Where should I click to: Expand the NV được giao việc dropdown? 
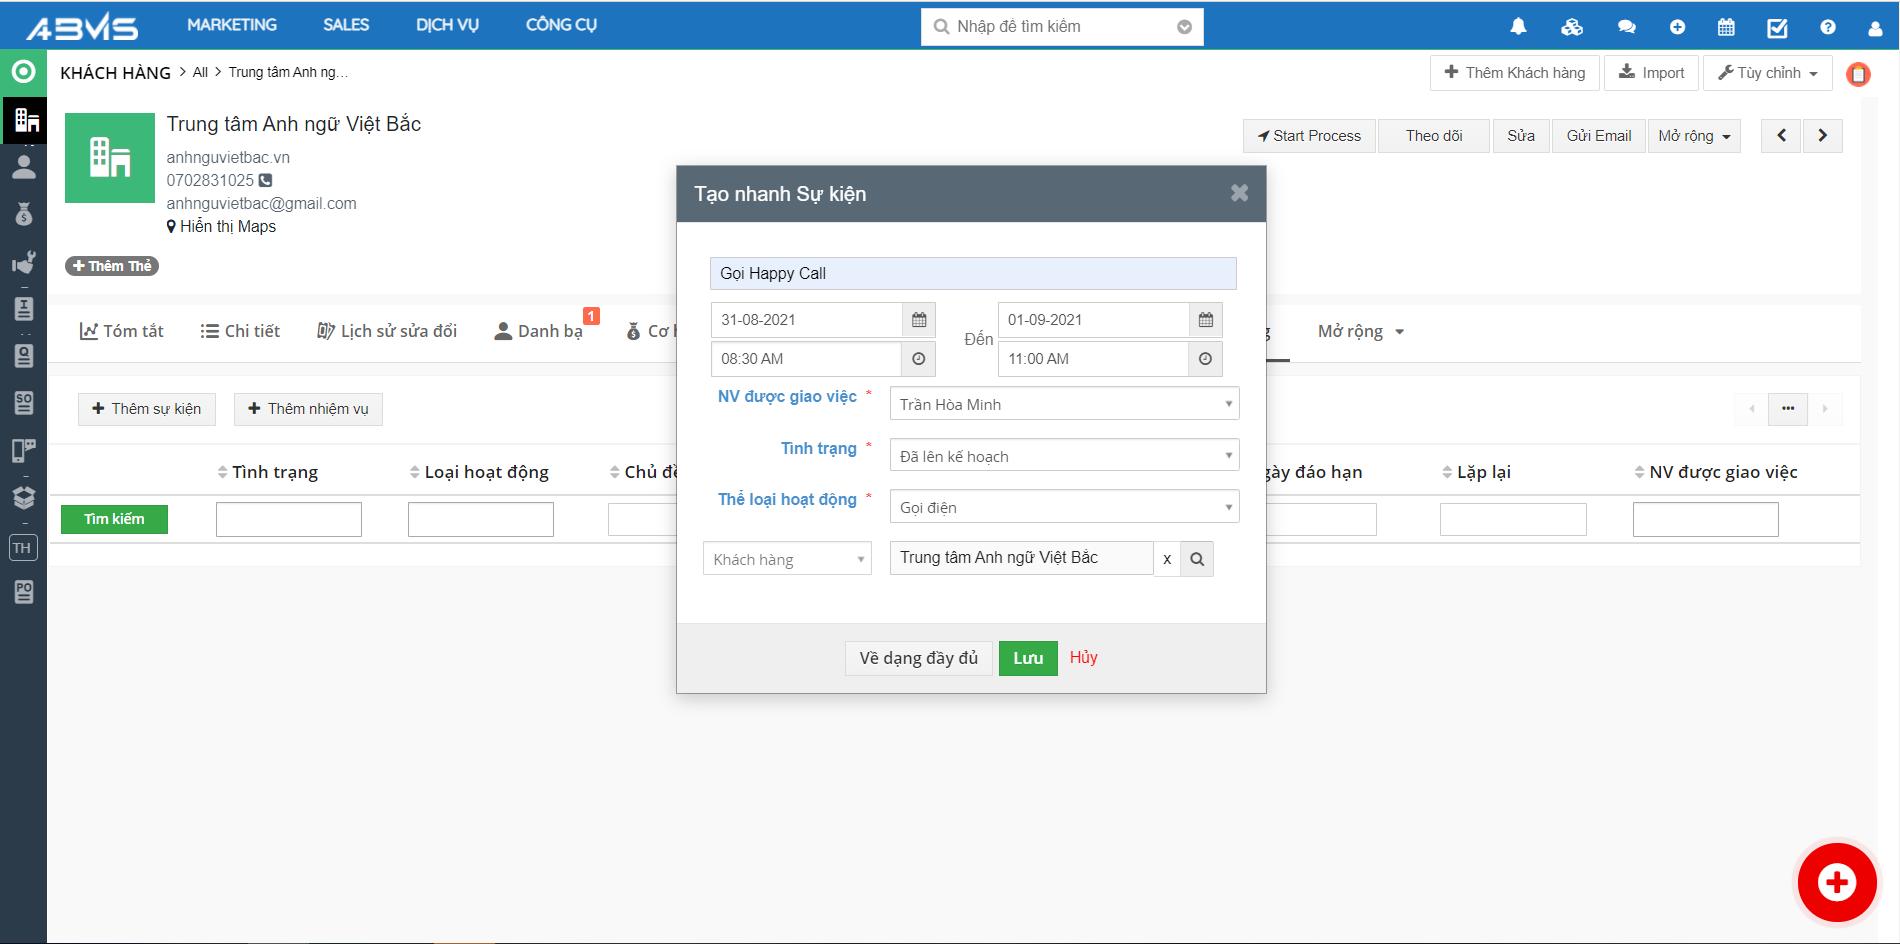coord(1063,404)
